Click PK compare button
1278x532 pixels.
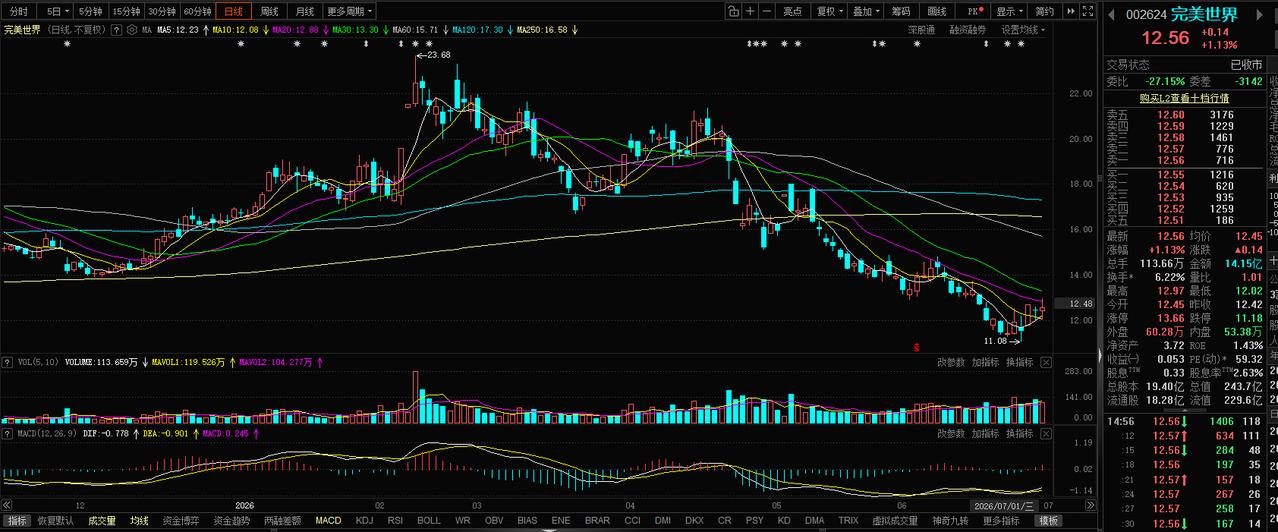973,11
